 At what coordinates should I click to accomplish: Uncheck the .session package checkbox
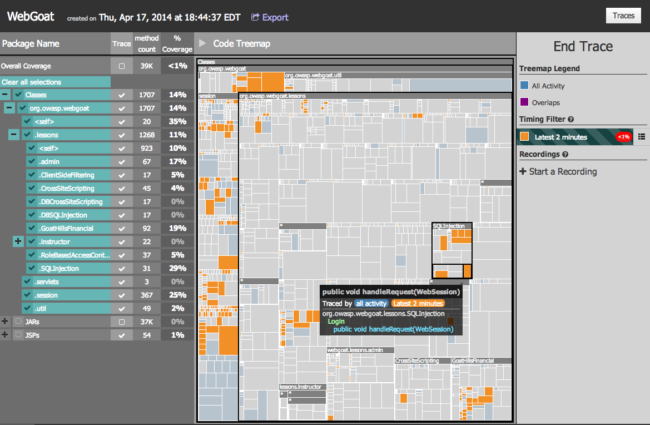point(27,295)
